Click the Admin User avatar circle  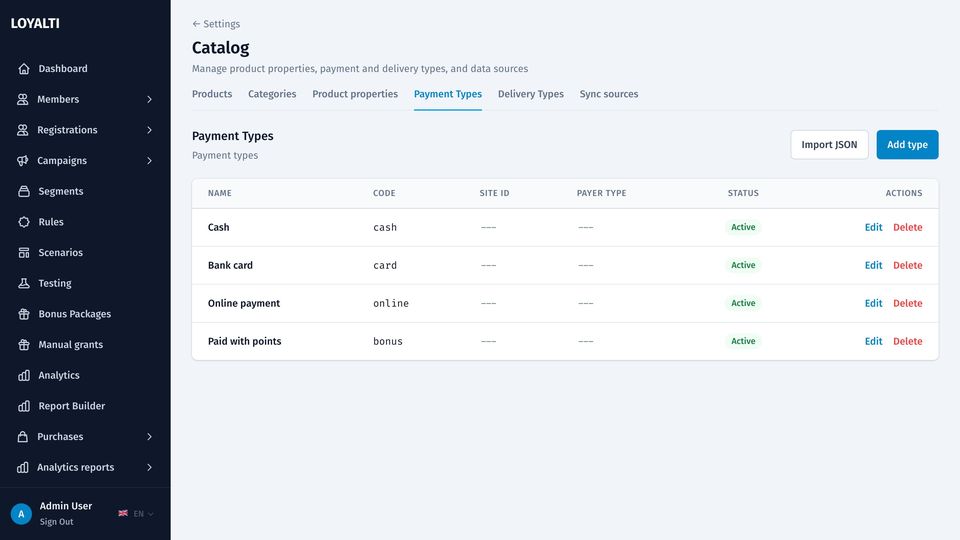pos(21,514)
